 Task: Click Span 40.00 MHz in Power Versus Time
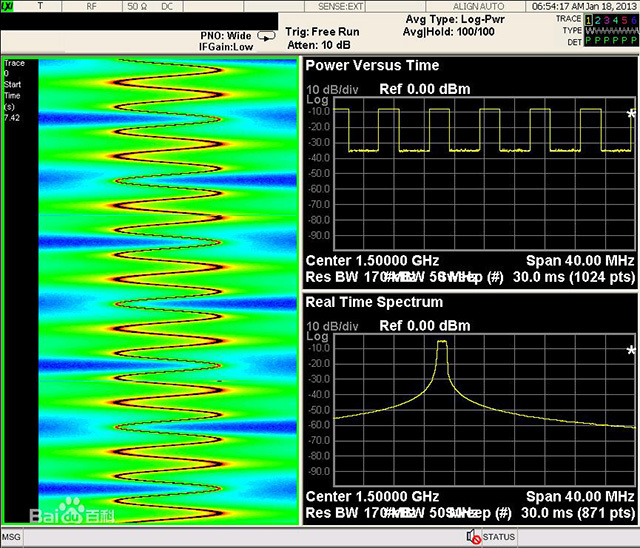pyautogui.click(x=580, y=260)
